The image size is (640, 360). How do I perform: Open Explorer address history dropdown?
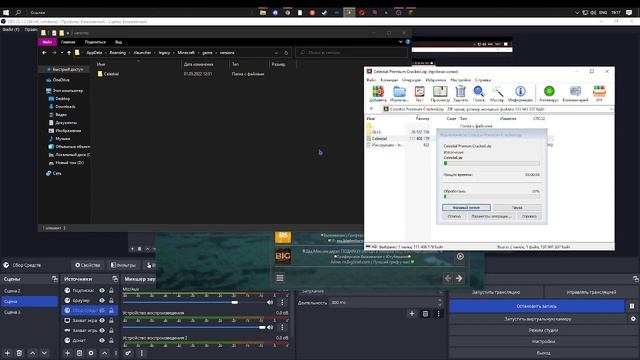(x=276, y=53)
